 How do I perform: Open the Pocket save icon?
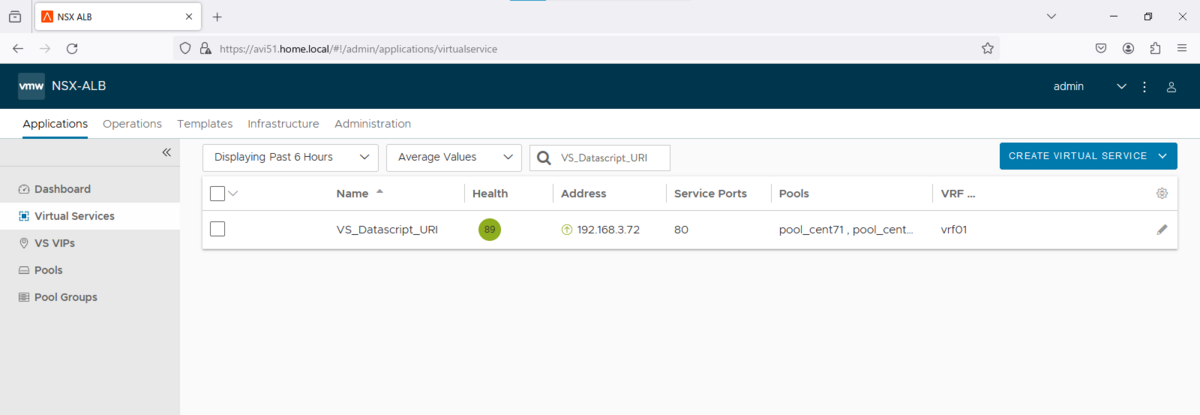1100,48
